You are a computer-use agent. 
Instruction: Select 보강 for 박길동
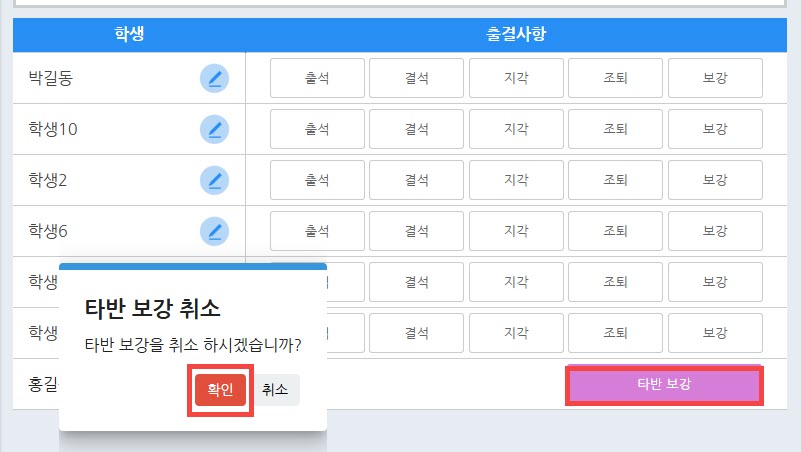715,78
